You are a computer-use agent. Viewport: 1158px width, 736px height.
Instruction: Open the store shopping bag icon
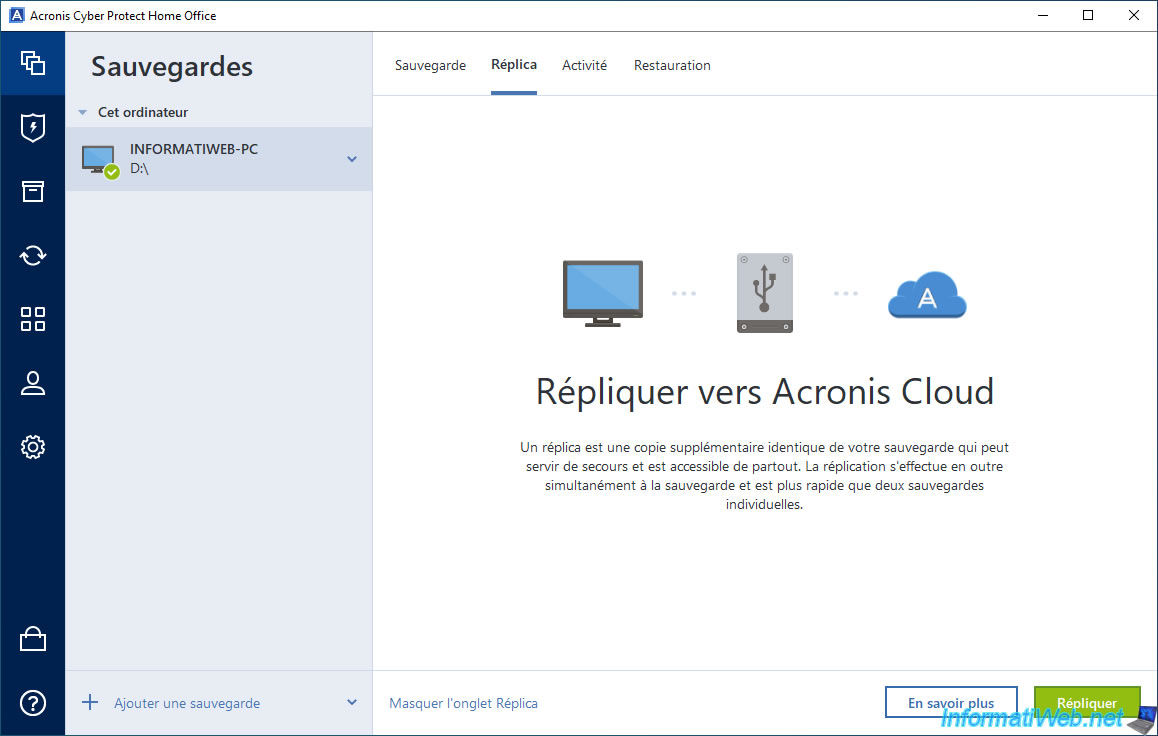32,639
